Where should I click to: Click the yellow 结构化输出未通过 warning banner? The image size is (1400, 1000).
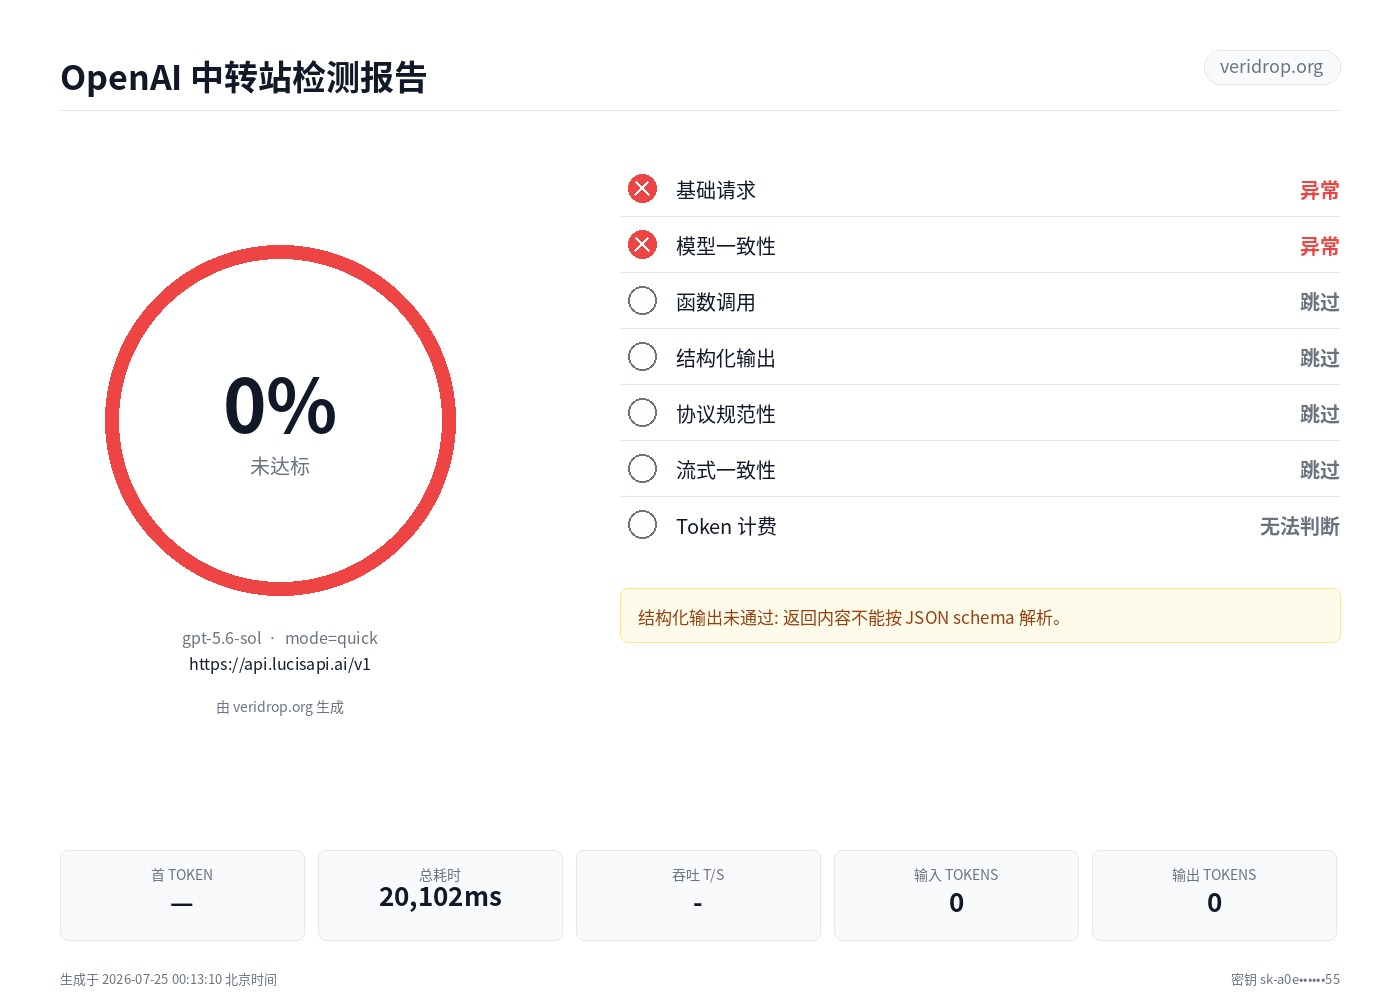point(980,616)
